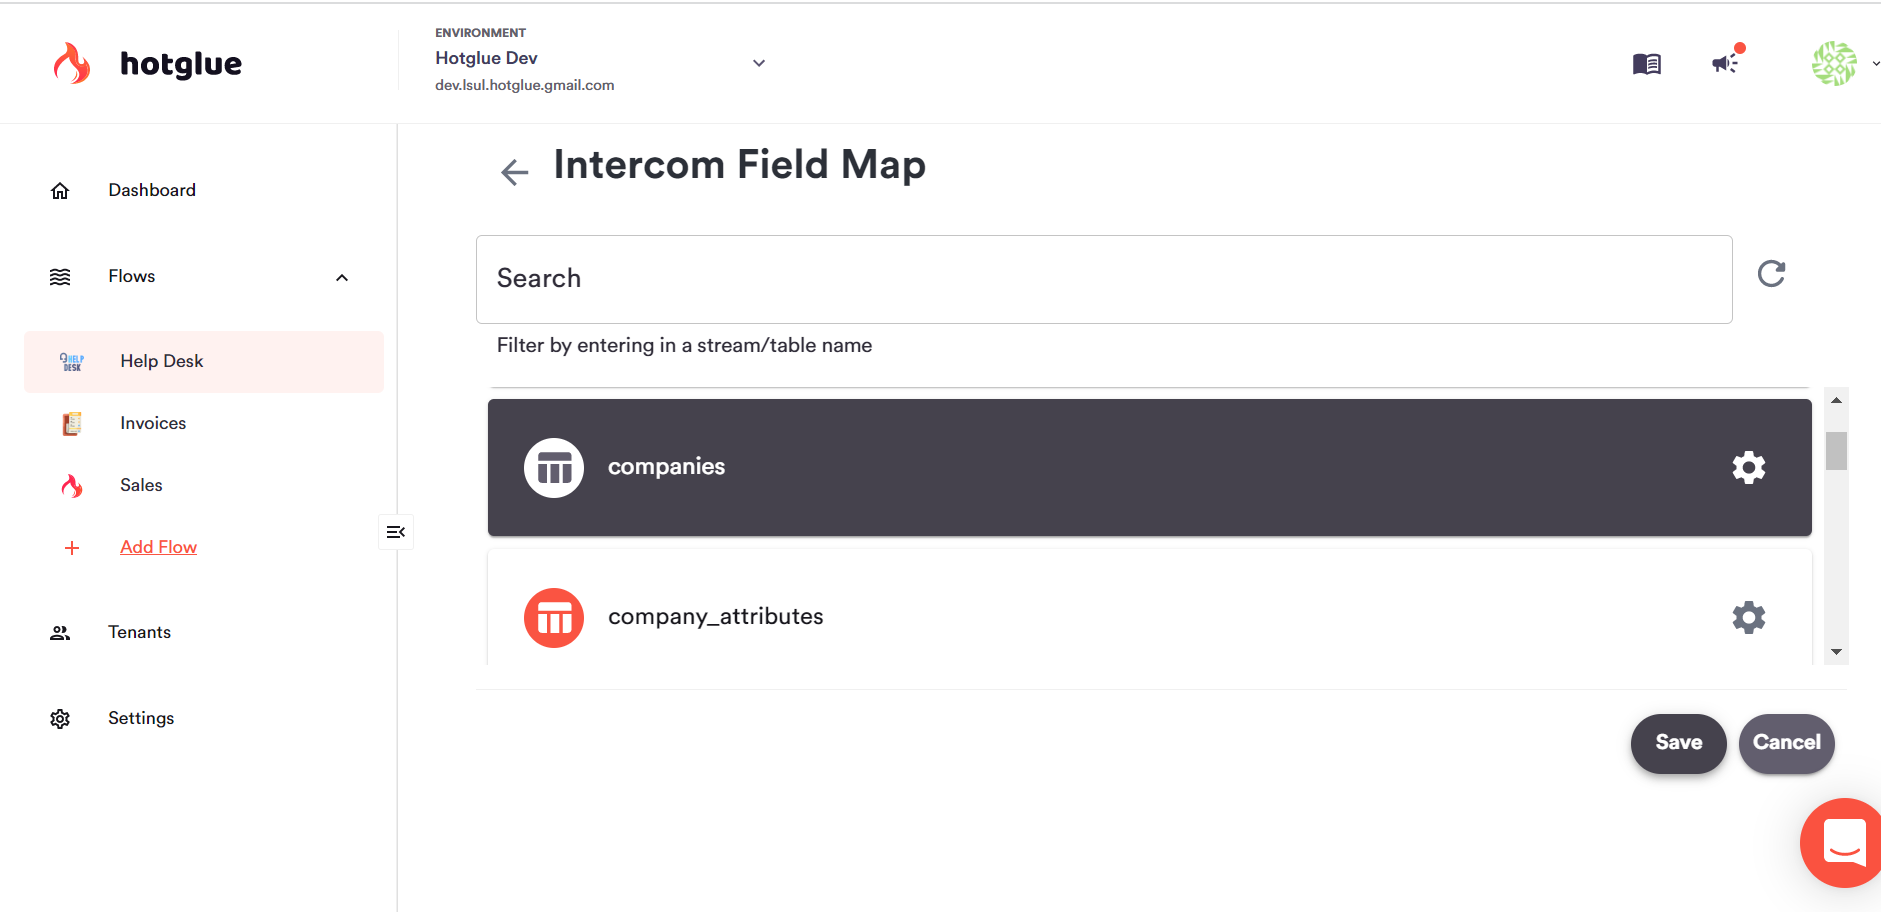Save the field map
1881x912 pixels.
click(x=1678, y=743)
